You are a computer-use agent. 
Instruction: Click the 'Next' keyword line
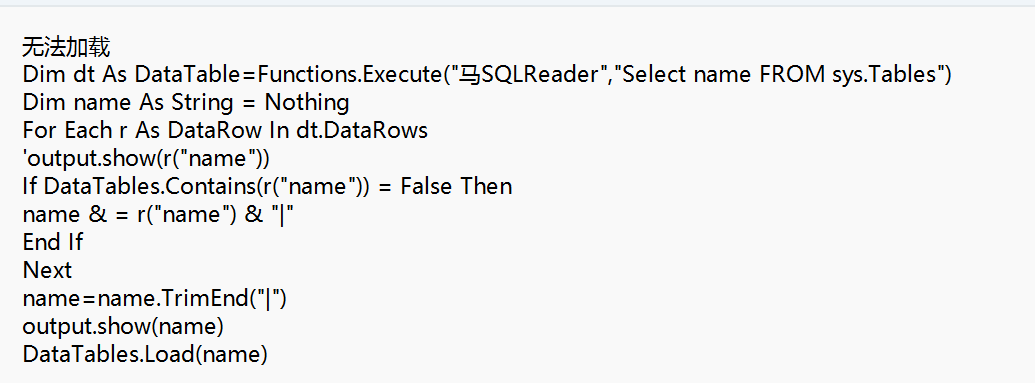(48, 271)
